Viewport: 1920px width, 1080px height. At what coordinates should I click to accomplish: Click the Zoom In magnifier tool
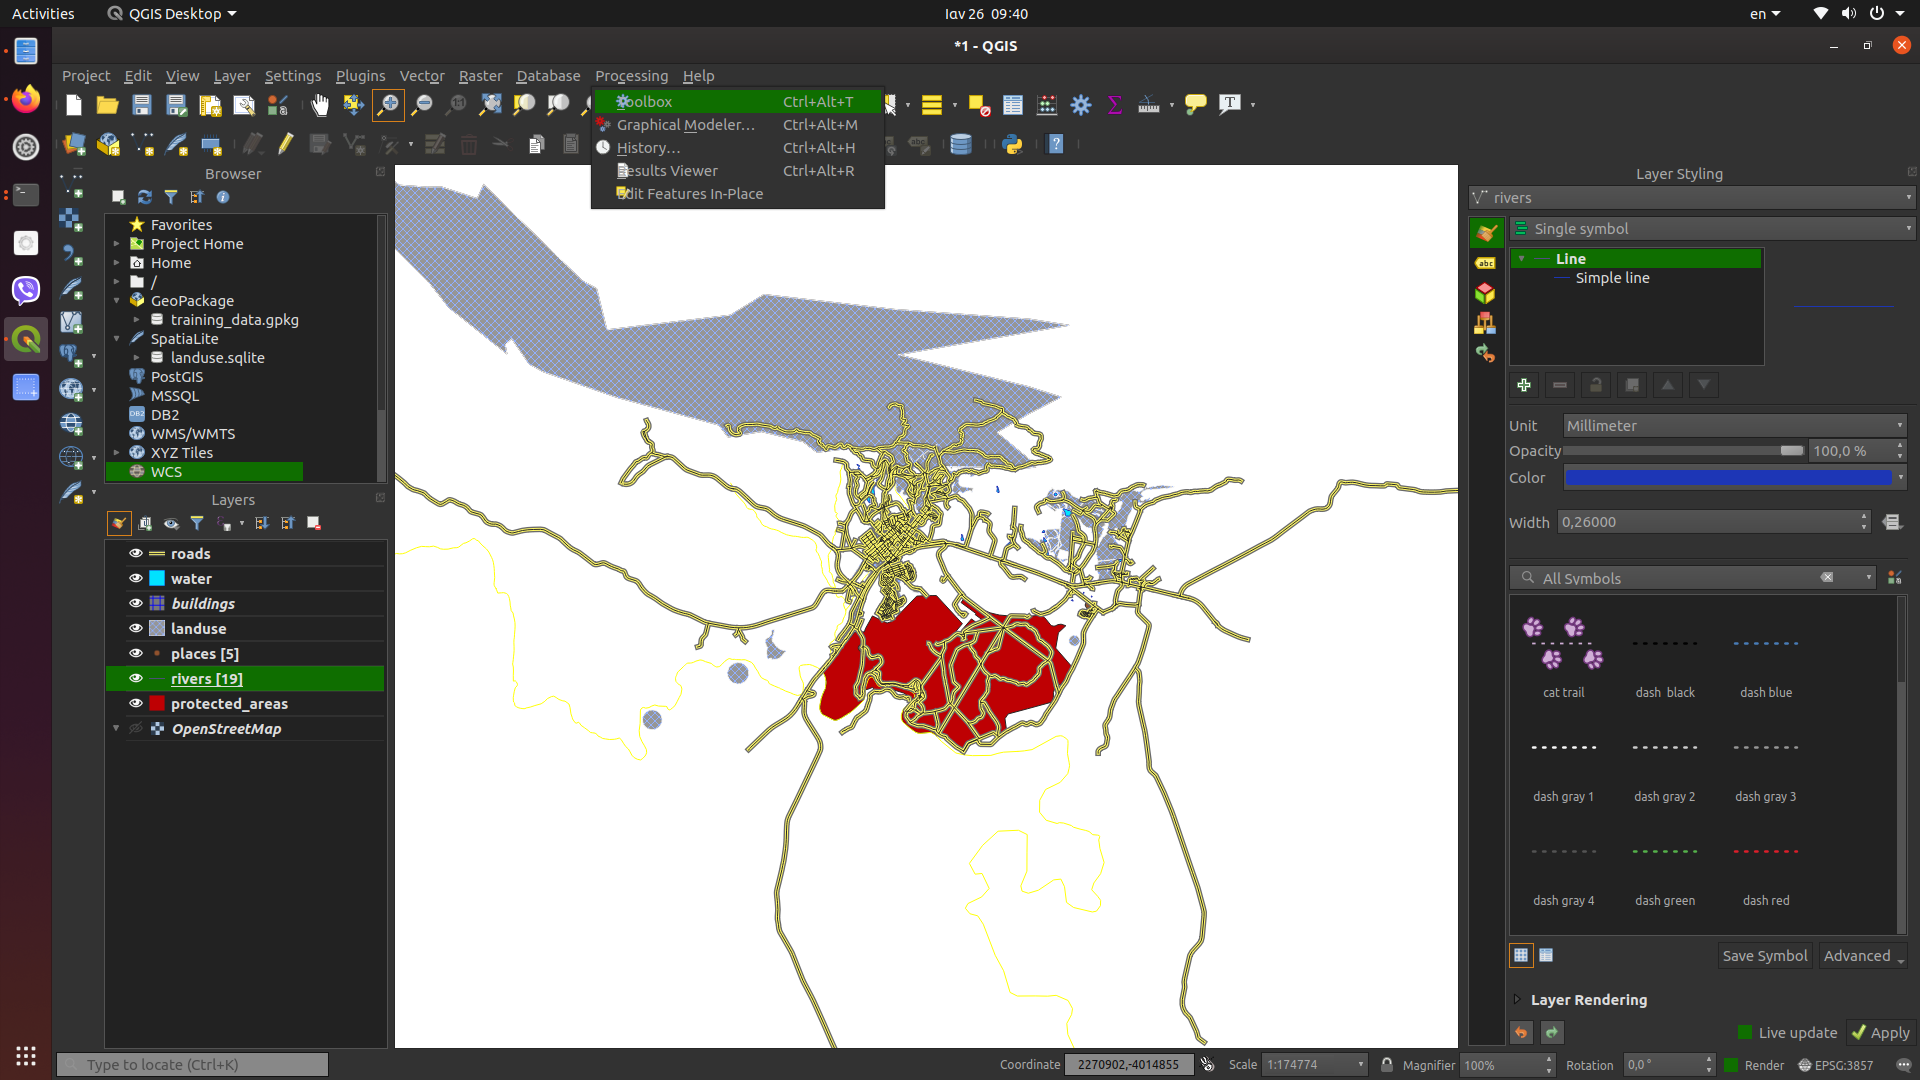pos(387,104)
